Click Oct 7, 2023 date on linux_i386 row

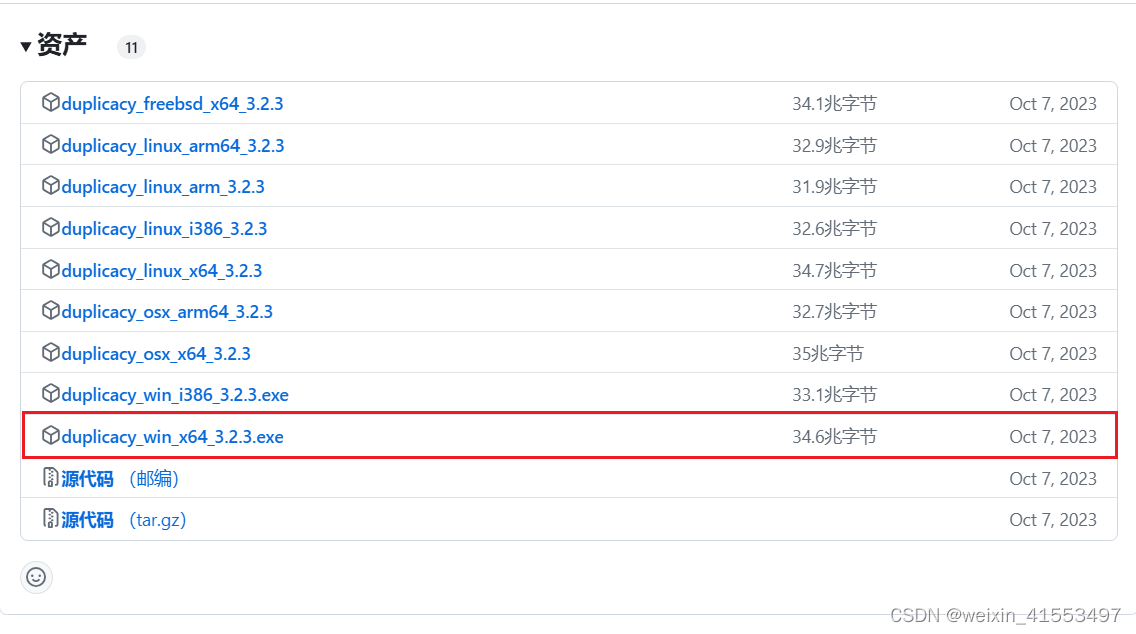(1053, 229)
